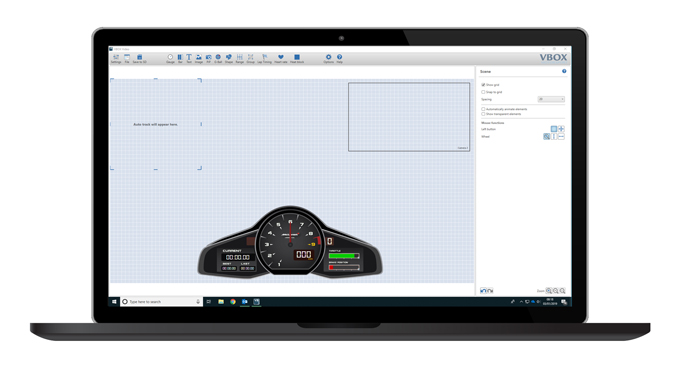The image size is (680, 368).
Task: Add a Heart rate element
Action: point(281,59)
